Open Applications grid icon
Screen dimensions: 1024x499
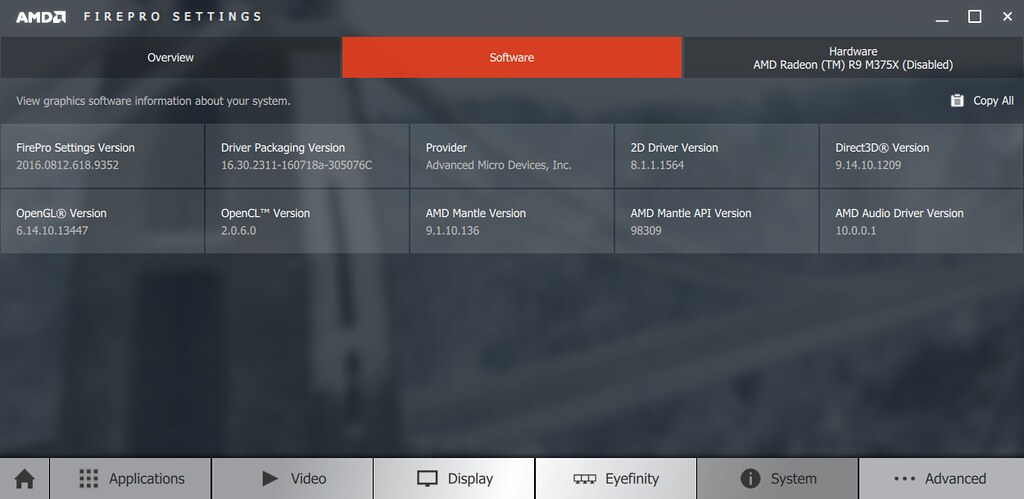88,479
